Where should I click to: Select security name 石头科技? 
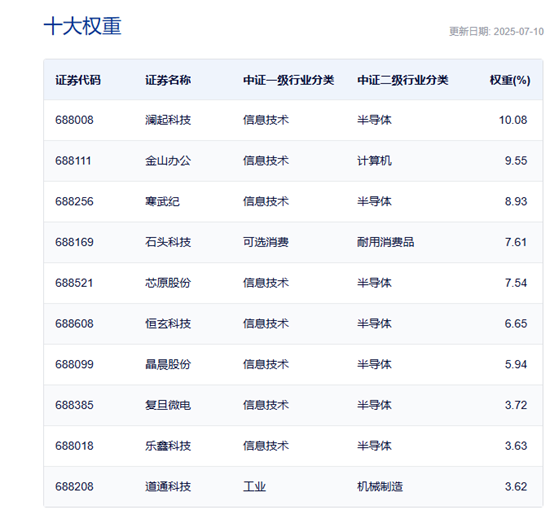pos(168,242)
